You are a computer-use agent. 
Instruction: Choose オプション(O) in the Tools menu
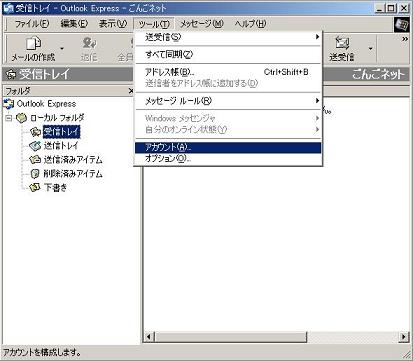click(x=228, y=158)
